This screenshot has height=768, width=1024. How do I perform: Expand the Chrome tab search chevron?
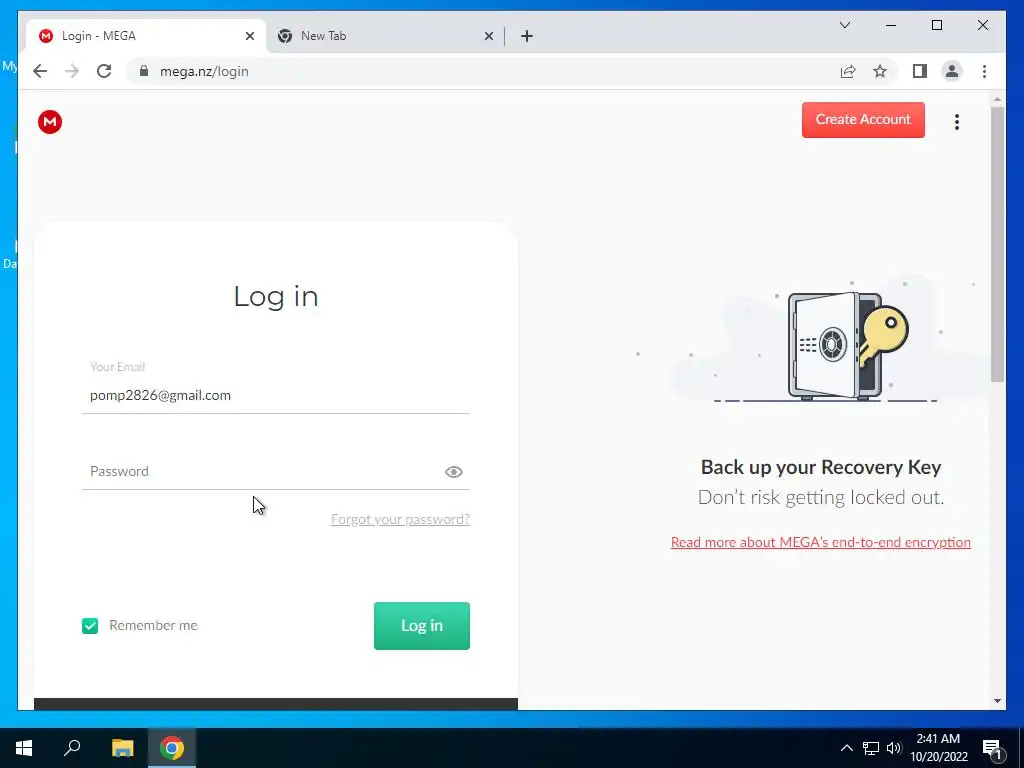pyautogui.click(x=845, y=25)
